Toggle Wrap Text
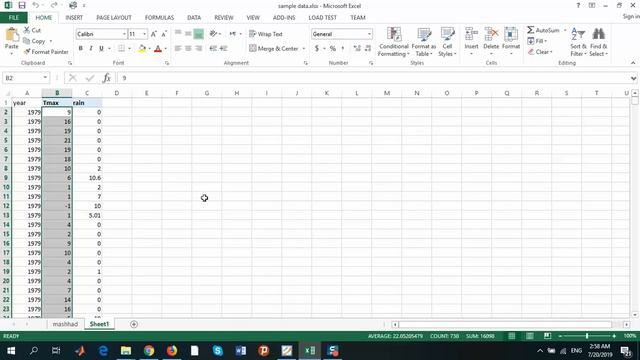640x360 pixels. tap(266, 34)
